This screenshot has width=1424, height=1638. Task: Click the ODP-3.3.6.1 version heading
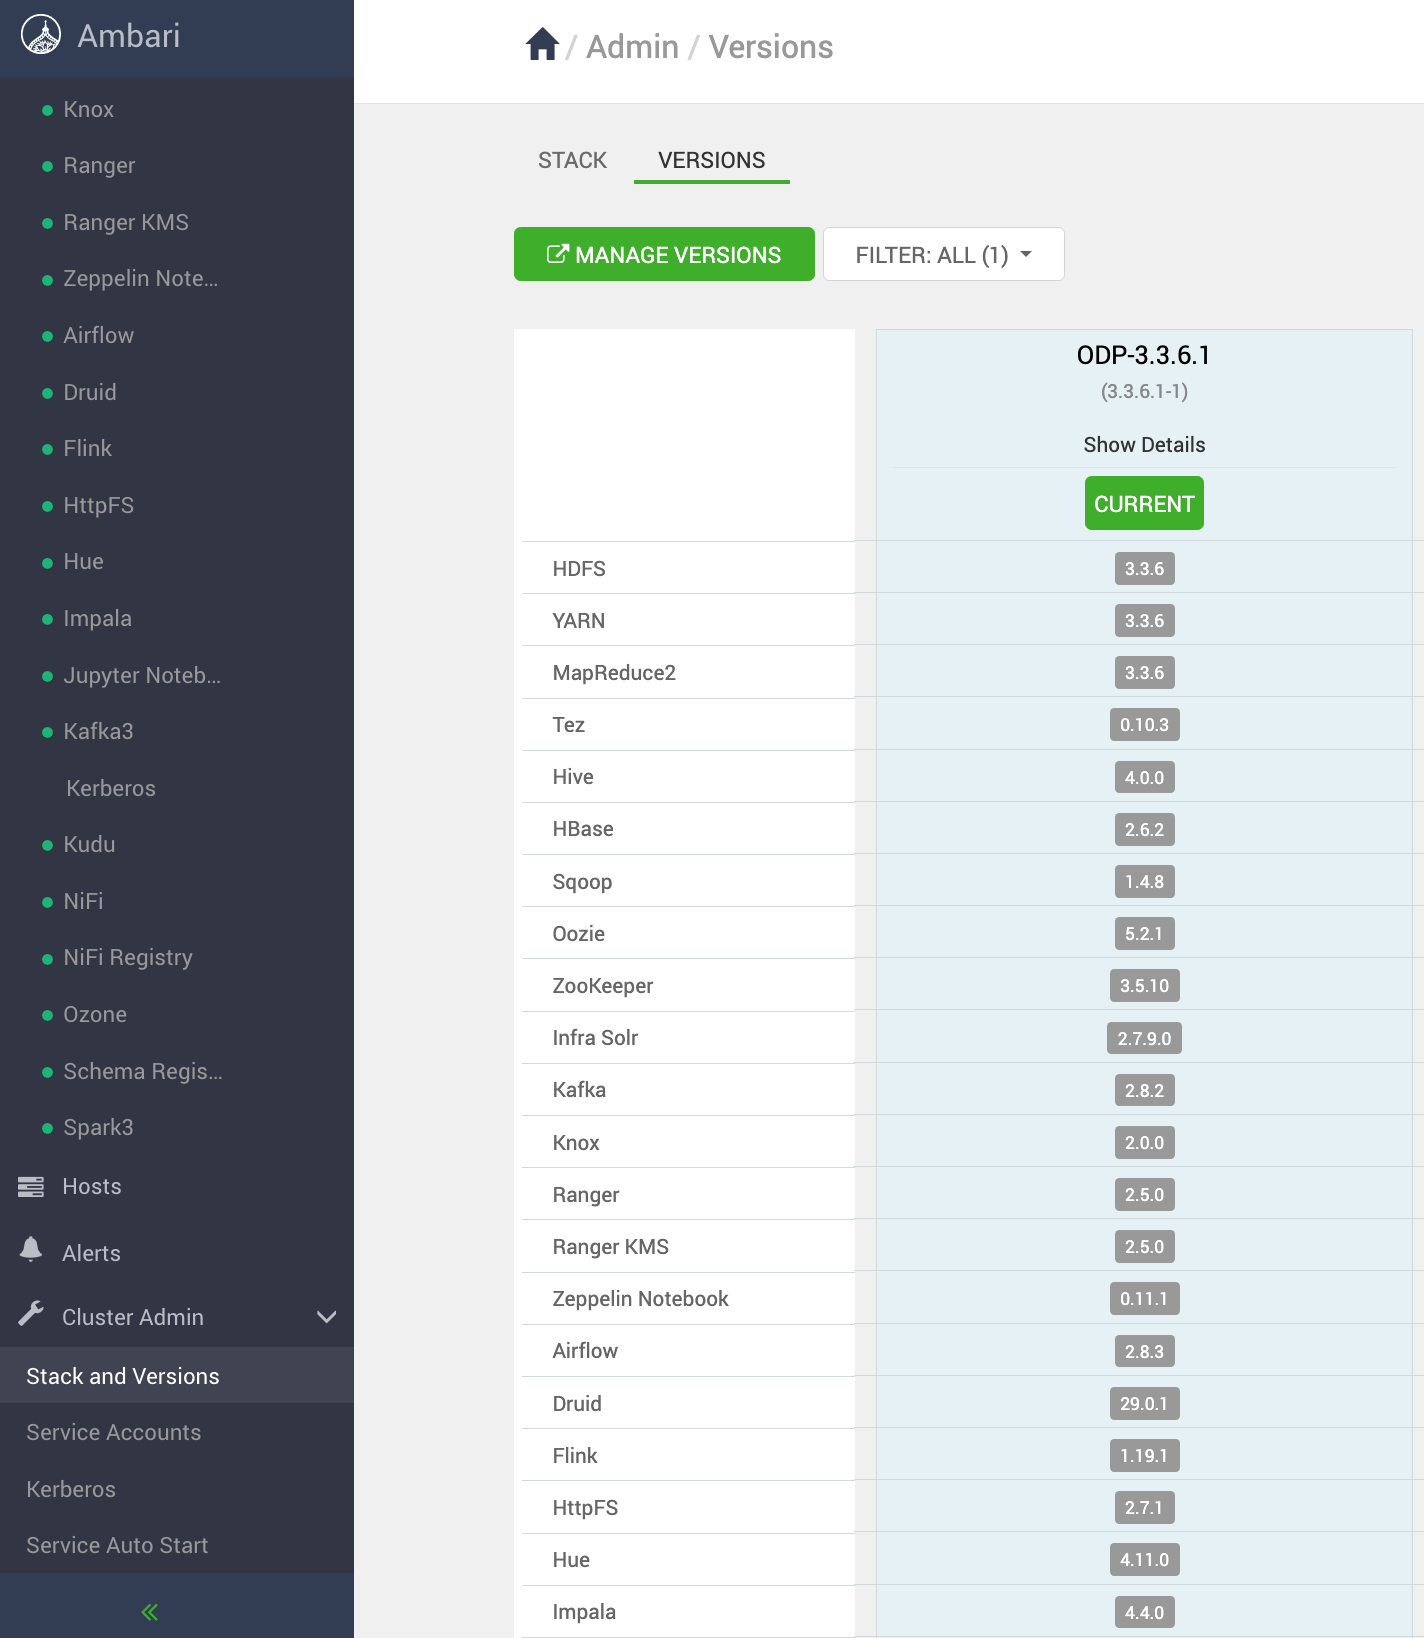(x=1144, y=355)
